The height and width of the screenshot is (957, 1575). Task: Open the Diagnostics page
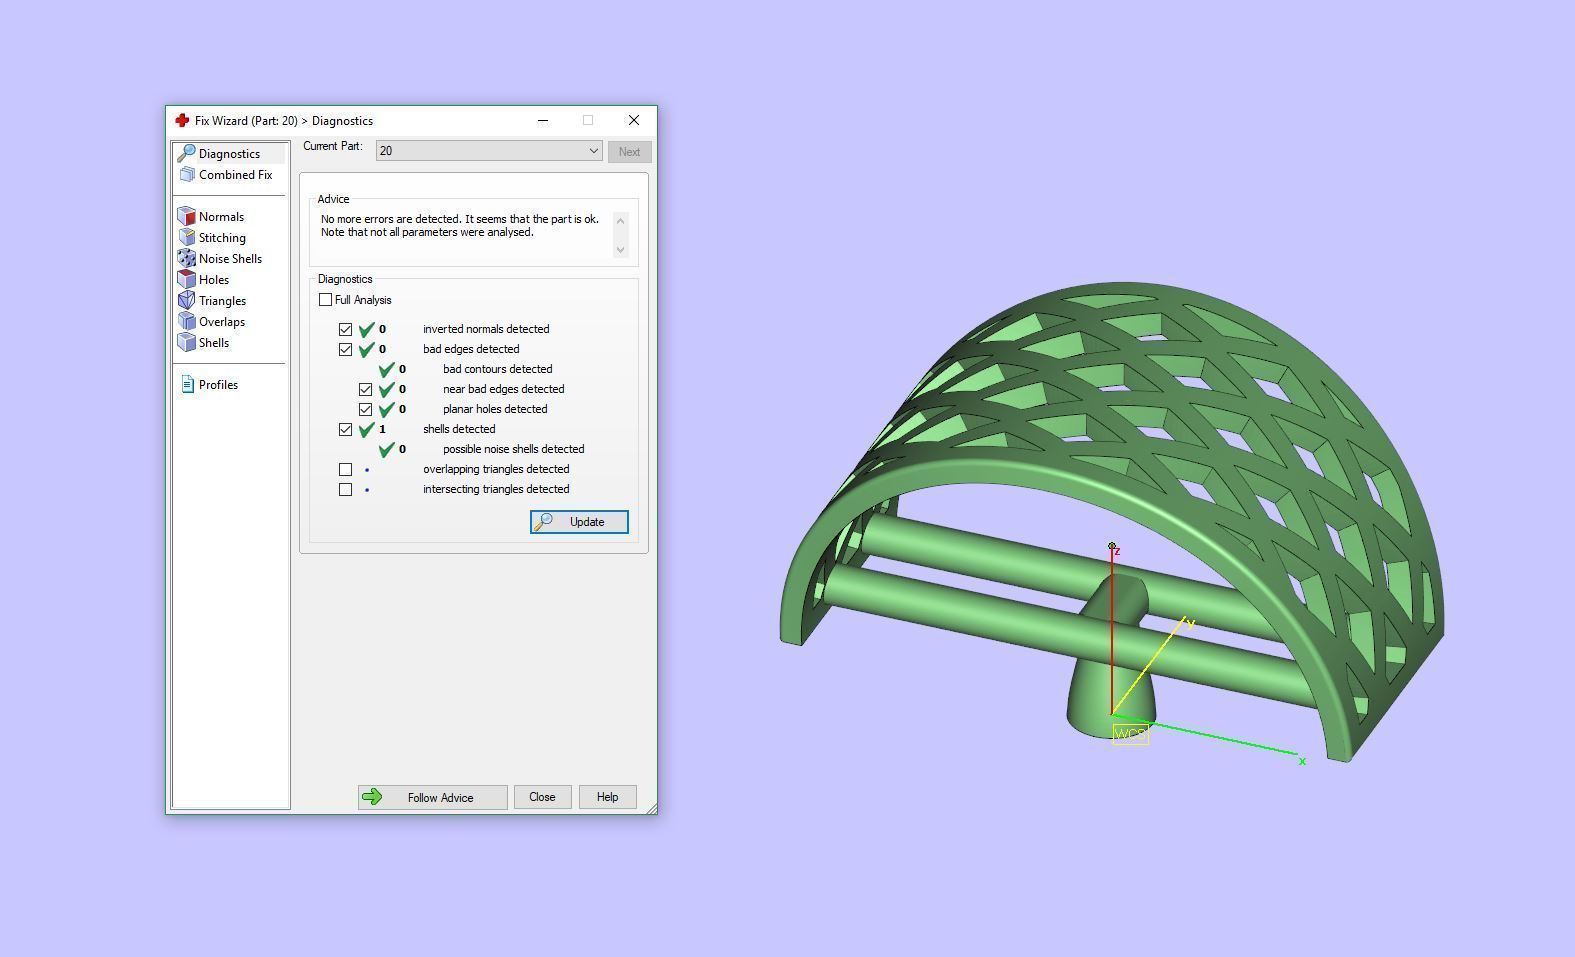[x=229, y=154]
